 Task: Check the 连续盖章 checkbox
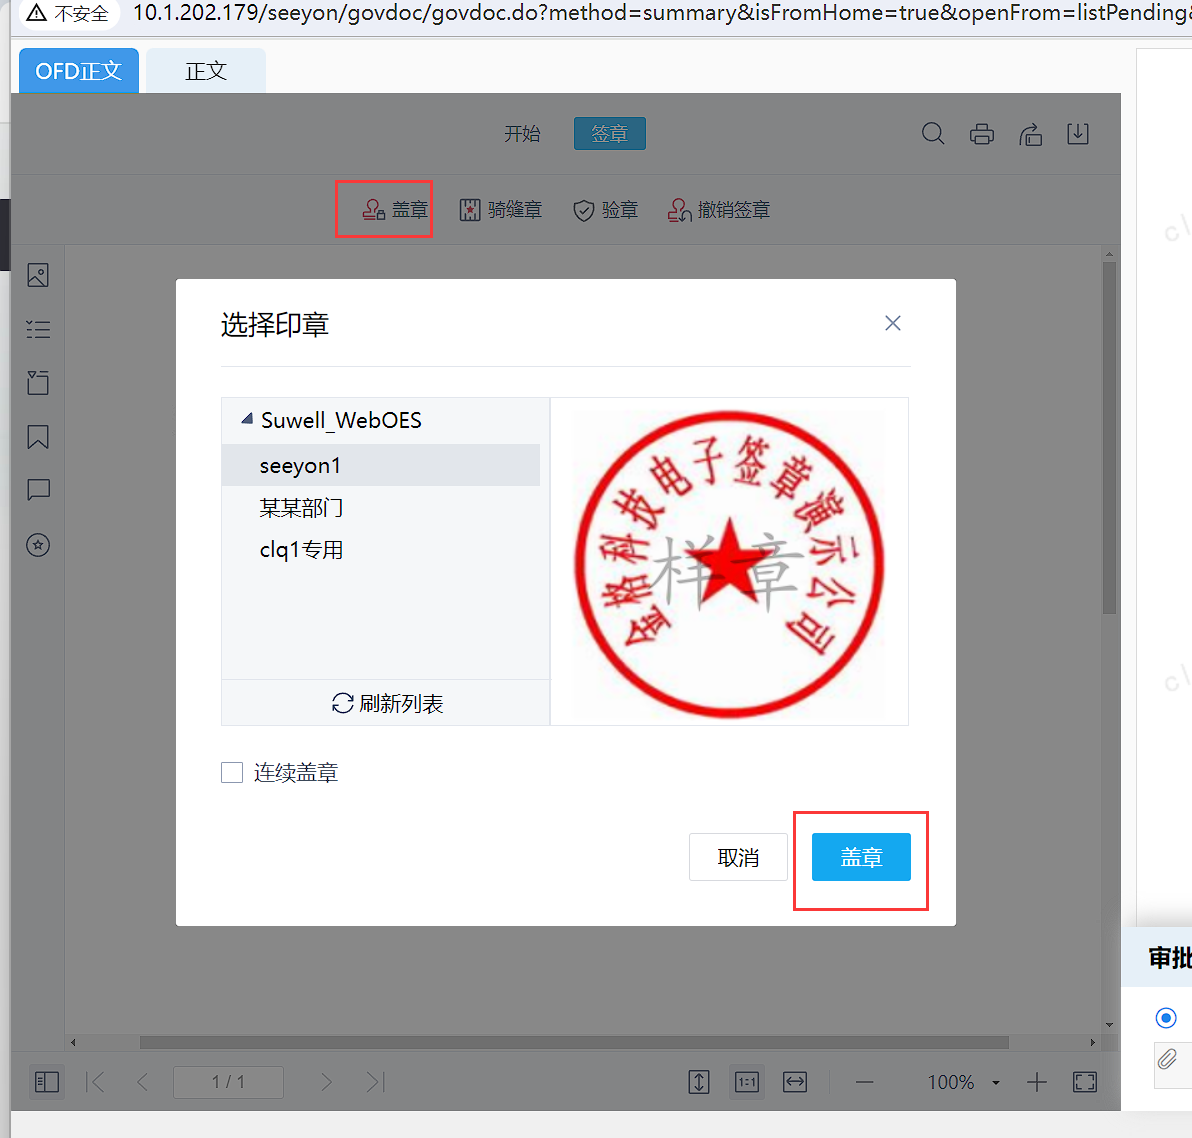pos(232,772)
